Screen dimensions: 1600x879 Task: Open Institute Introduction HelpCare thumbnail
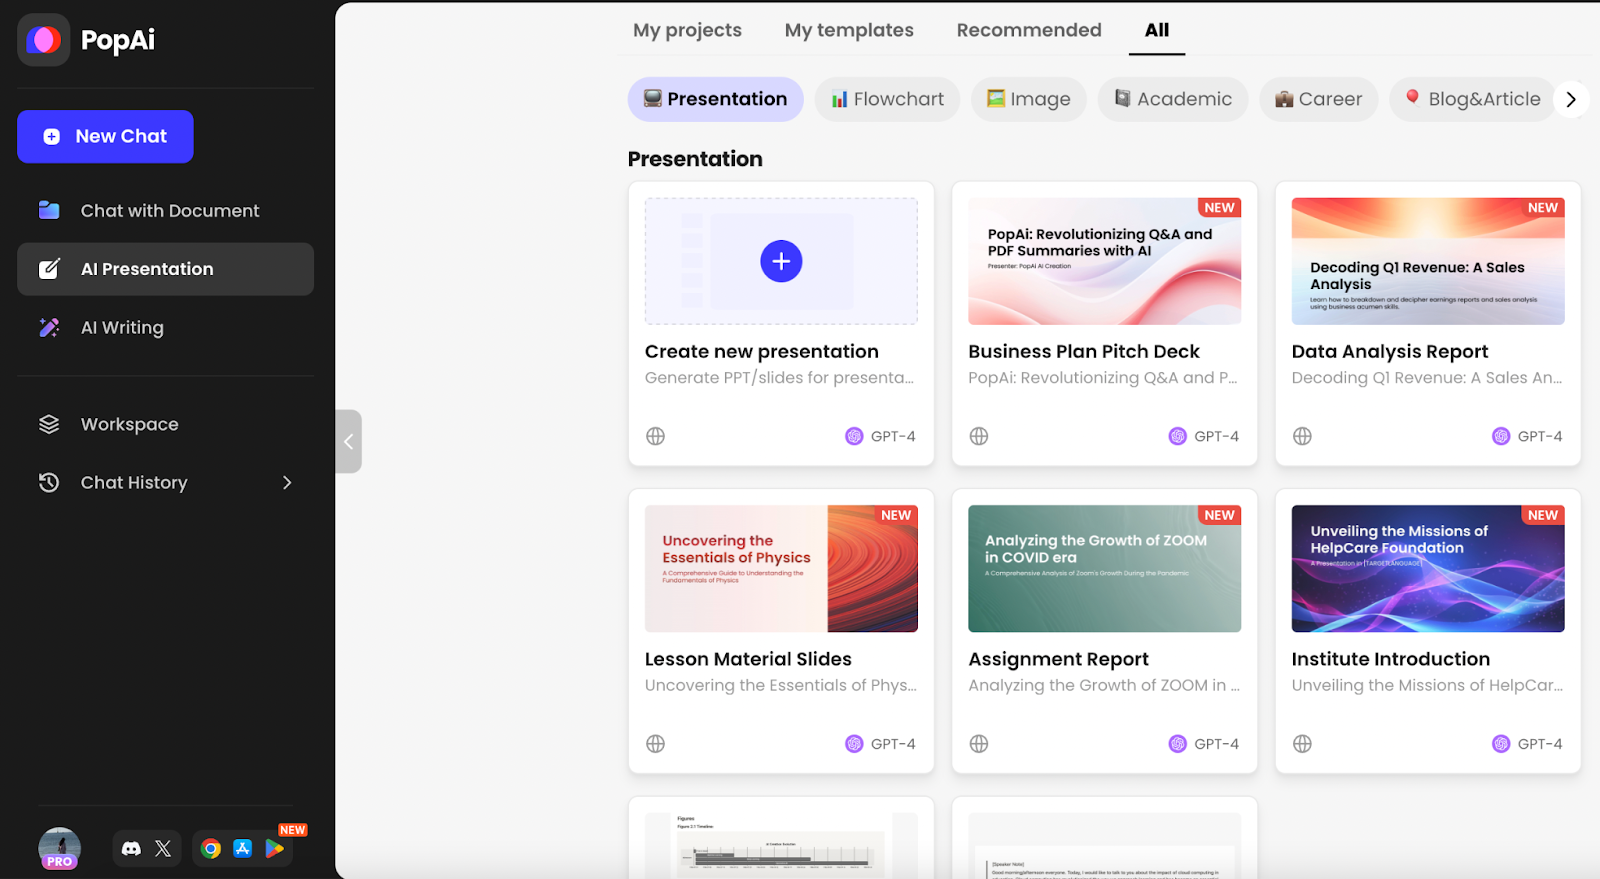pyautogui.click(x=1428, y=568)
